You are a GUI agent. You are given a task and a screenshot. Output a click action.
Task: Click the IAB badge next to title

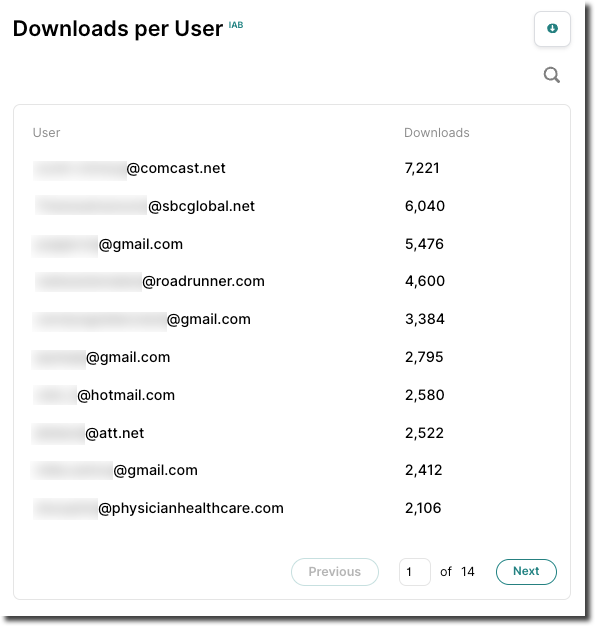click(236, 25)
